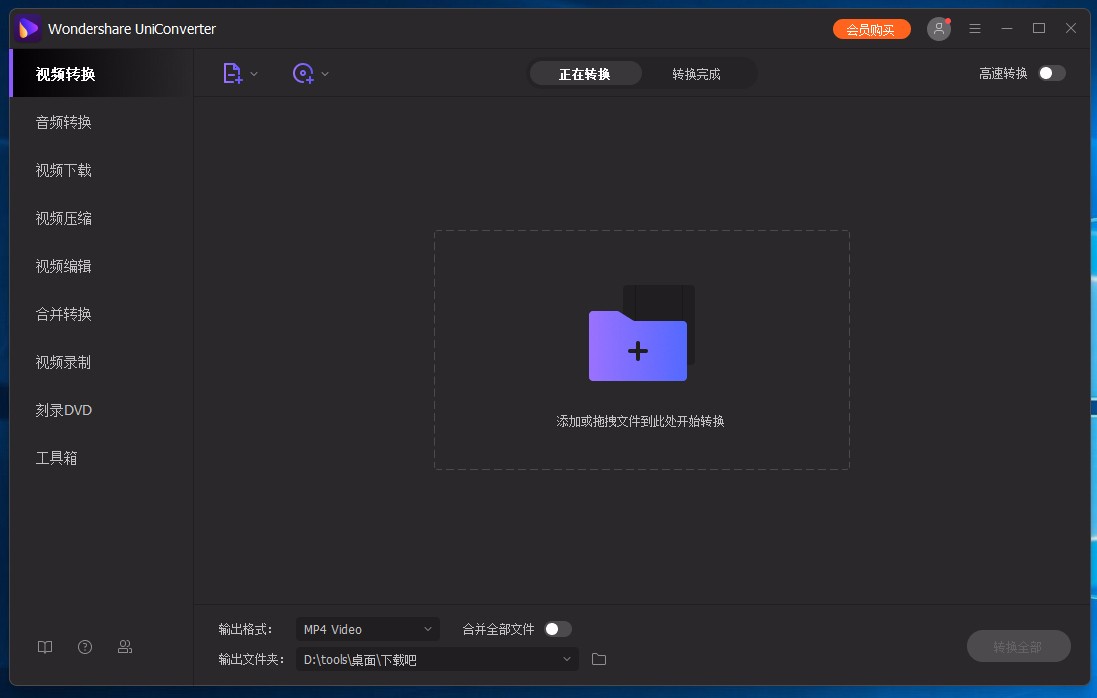Open the add-files dropdown arrow
The image size is (1097, 698).
tap(253, 73)
